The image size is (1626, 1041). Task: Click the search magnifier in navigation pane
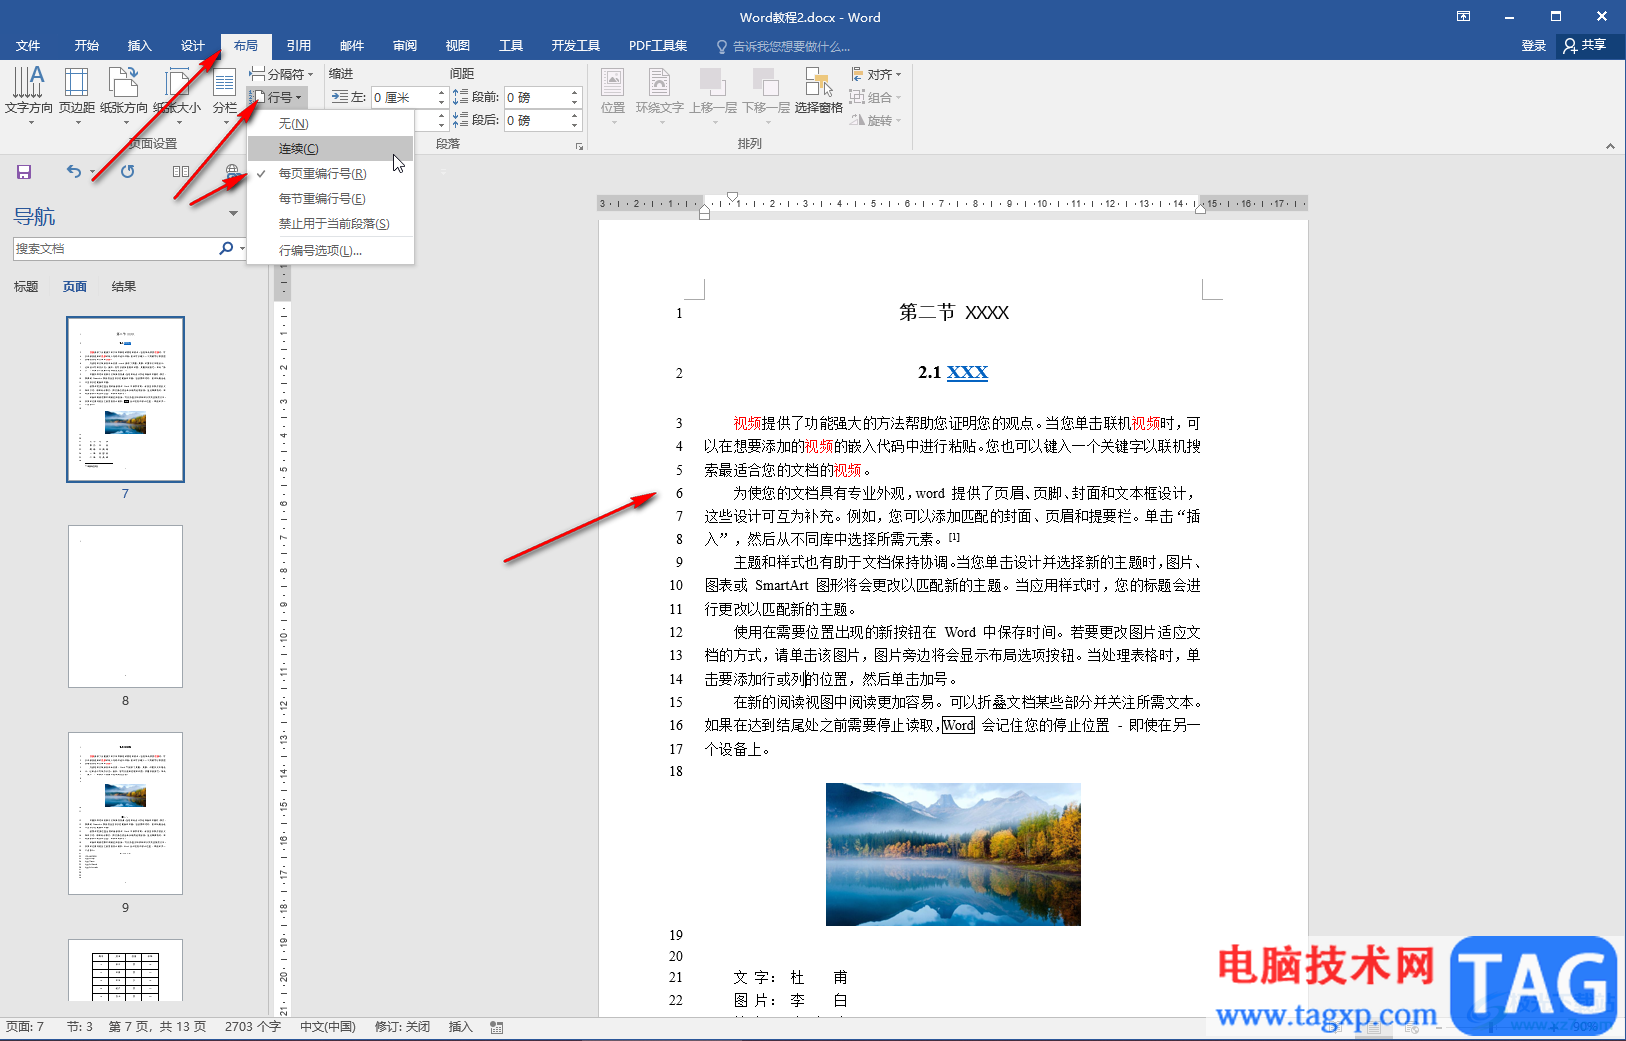(226, 248)
